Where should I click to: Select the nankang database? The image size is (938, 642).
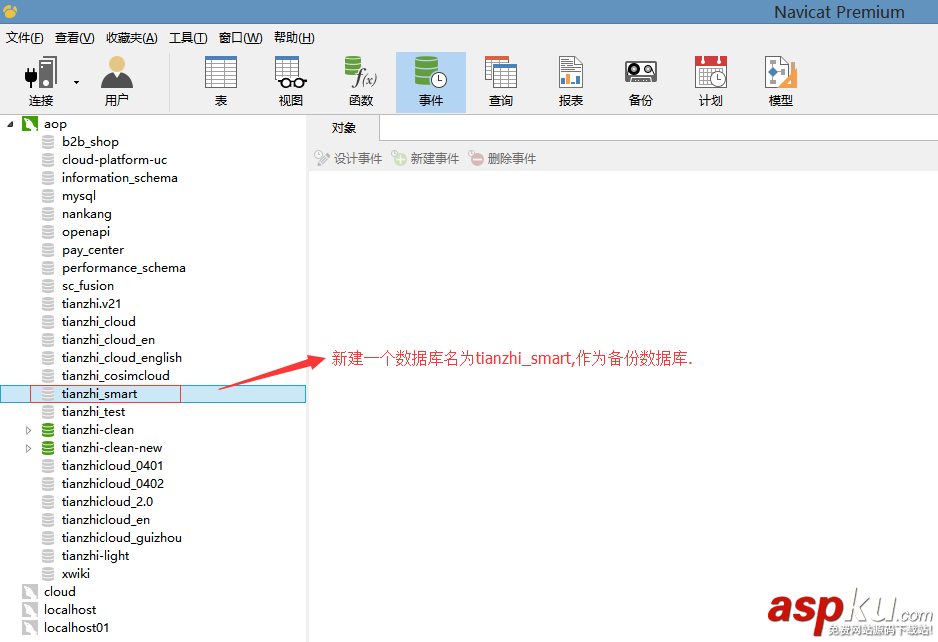pos(86,214)
